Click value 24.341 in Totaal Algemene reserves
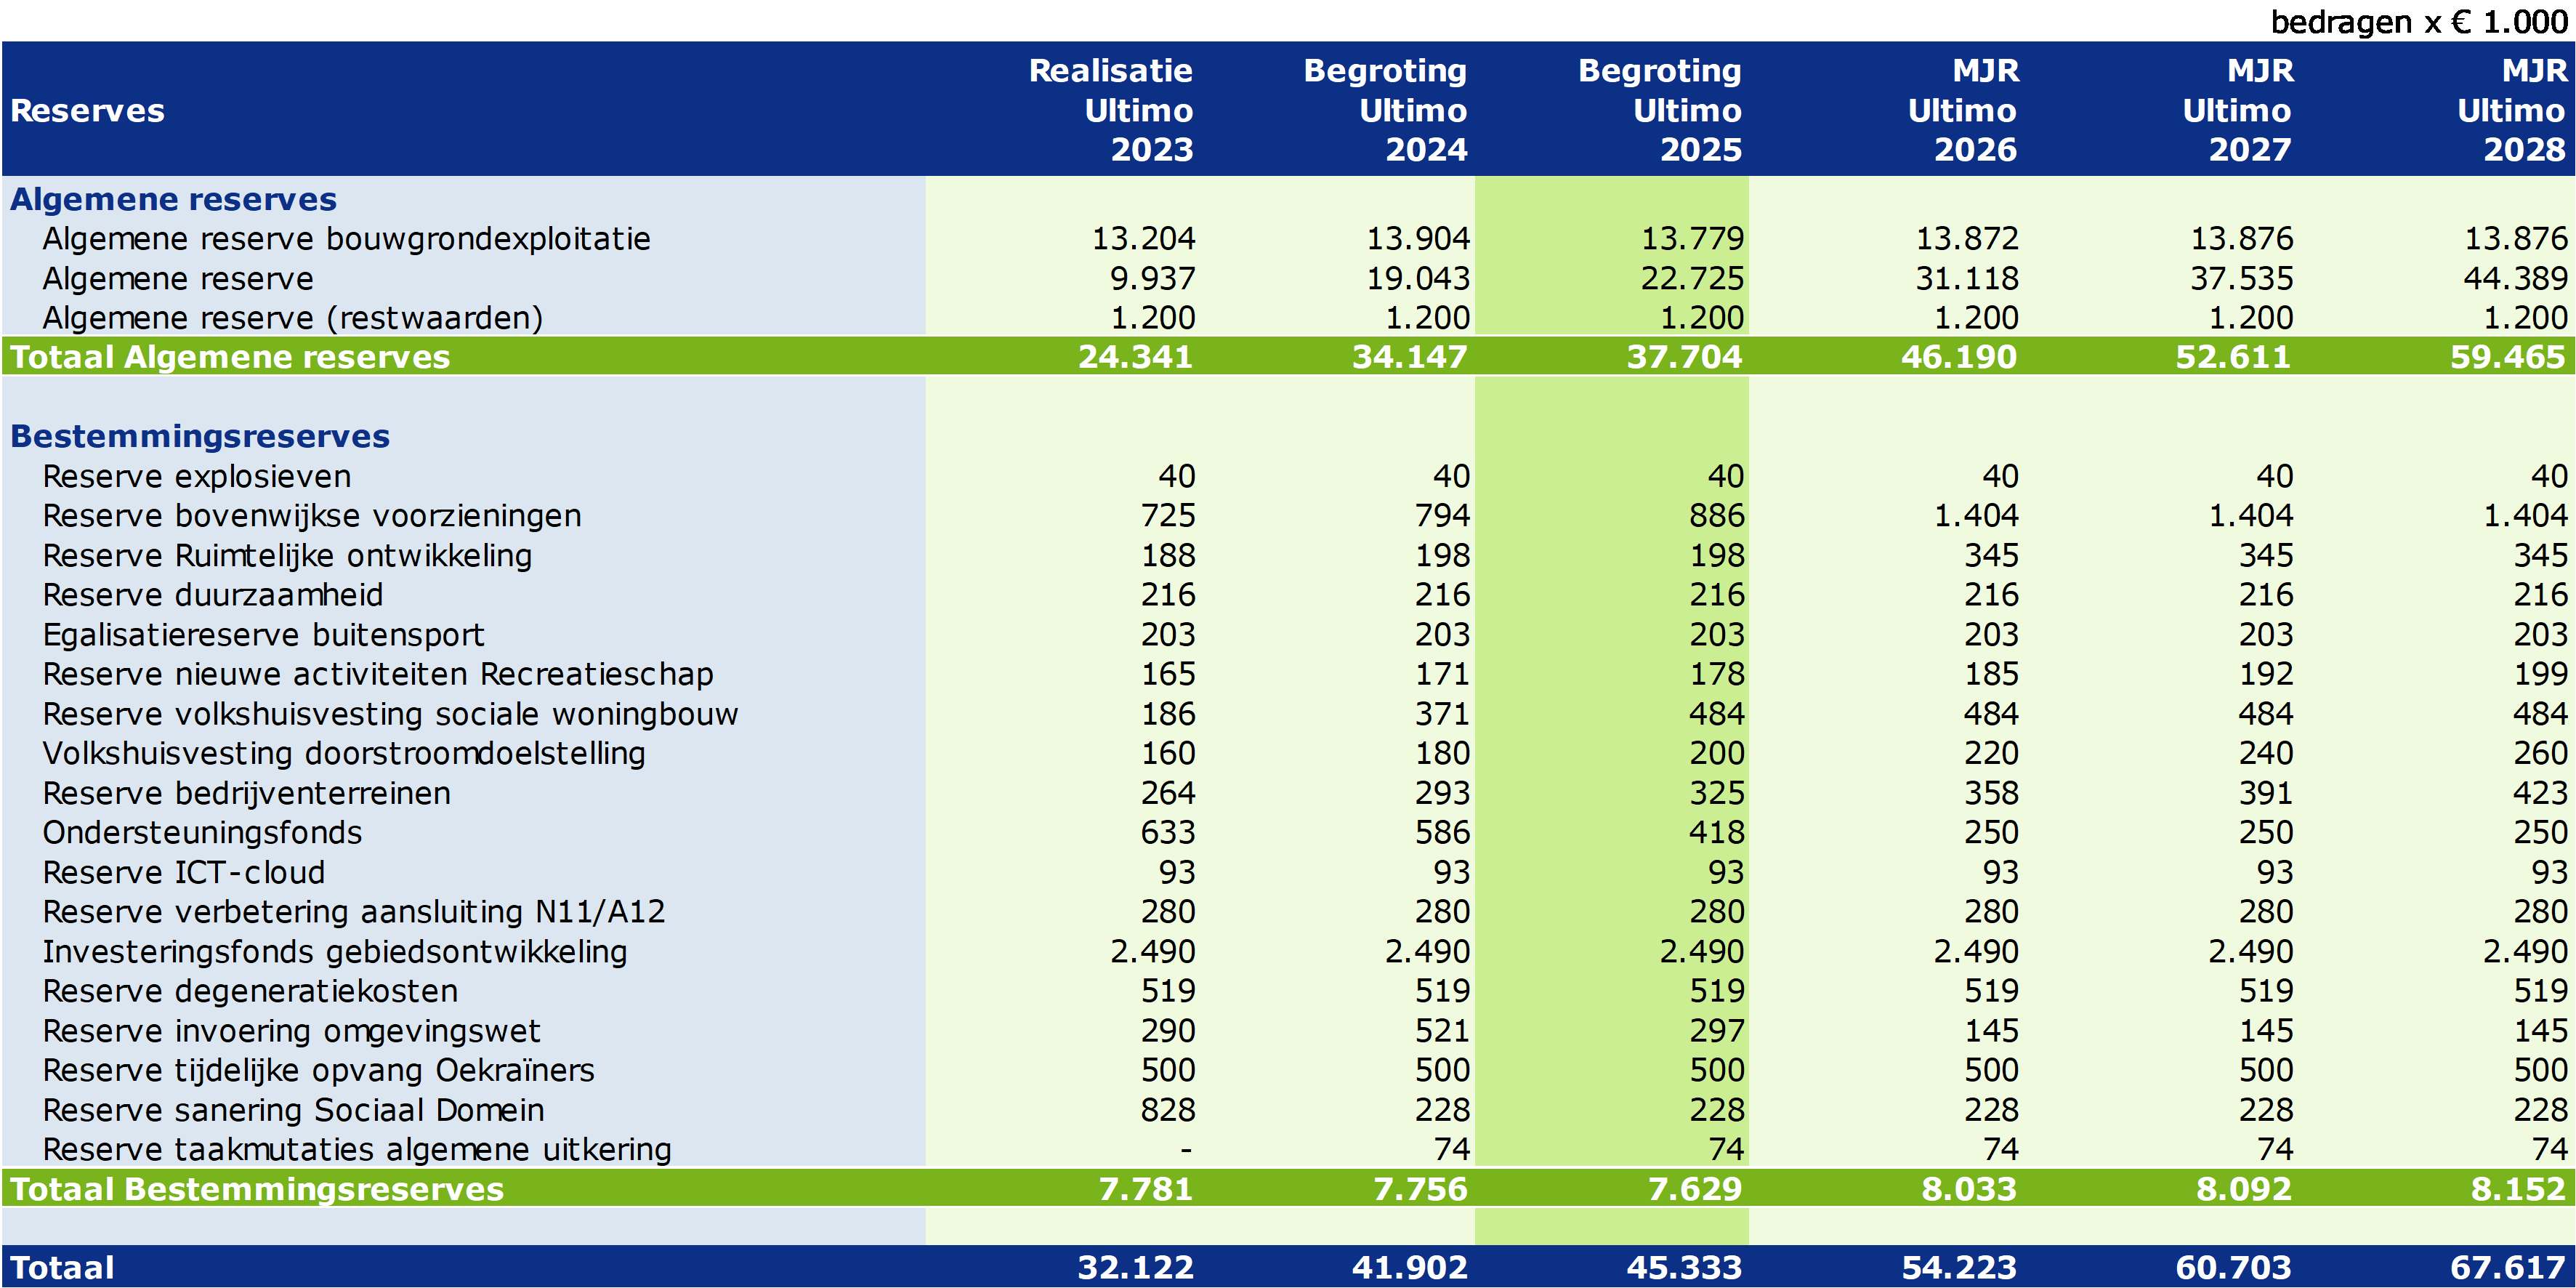 pos(1135,357)
